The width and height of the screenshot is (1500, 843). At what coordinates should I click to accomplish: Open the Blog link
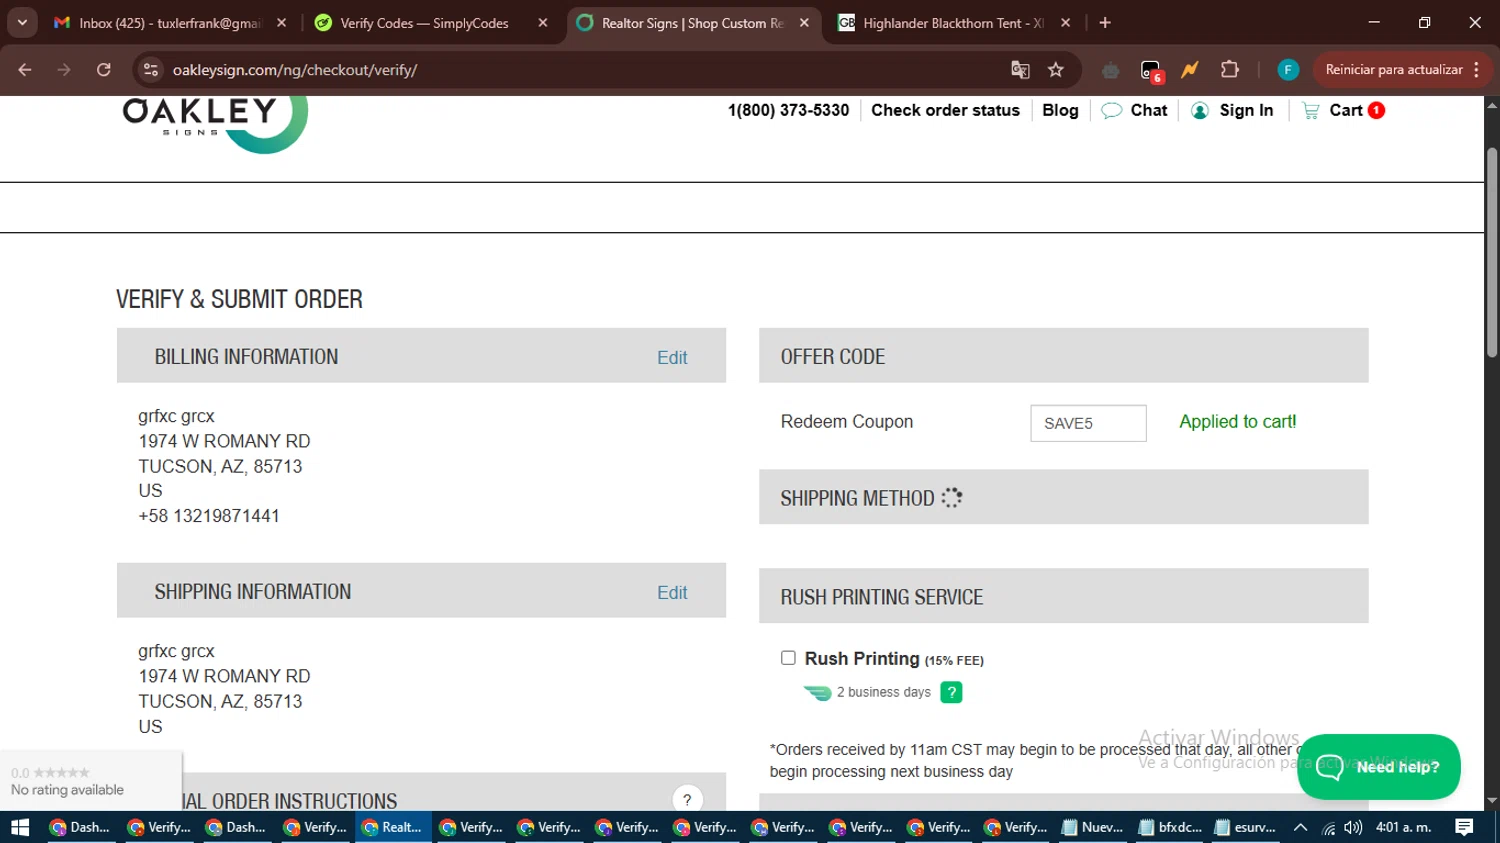tap(1060, 110)
